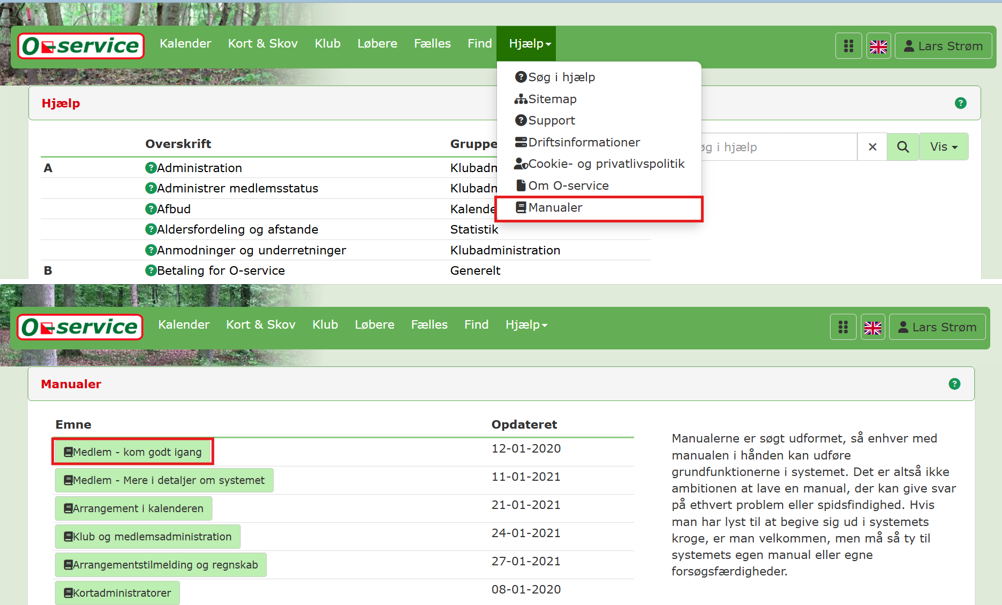Viewport: 1002px width, 605px height.
Task: Open the Betaling for O-service help topic
Action: click(x=220, y=270)
